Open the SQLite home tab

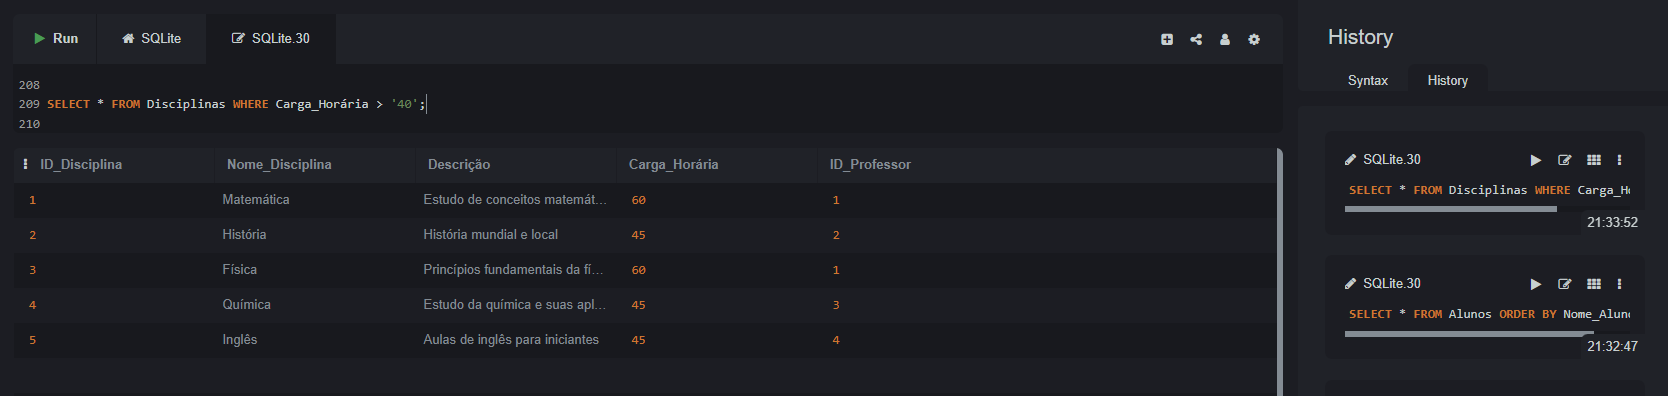(151, 39)
